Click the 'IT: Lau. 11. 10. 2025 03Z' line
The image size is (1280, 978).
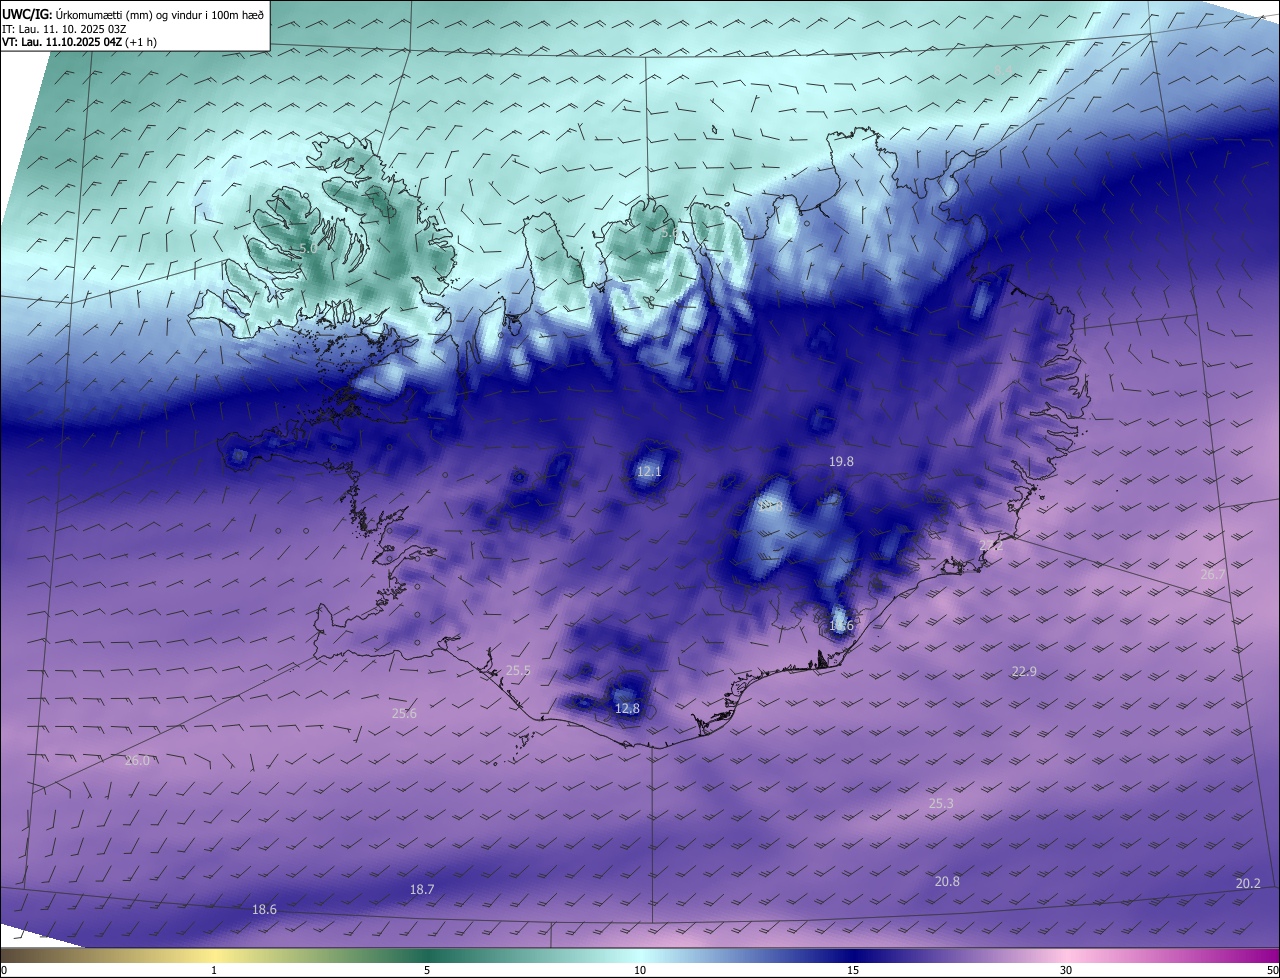pos(64,29)
